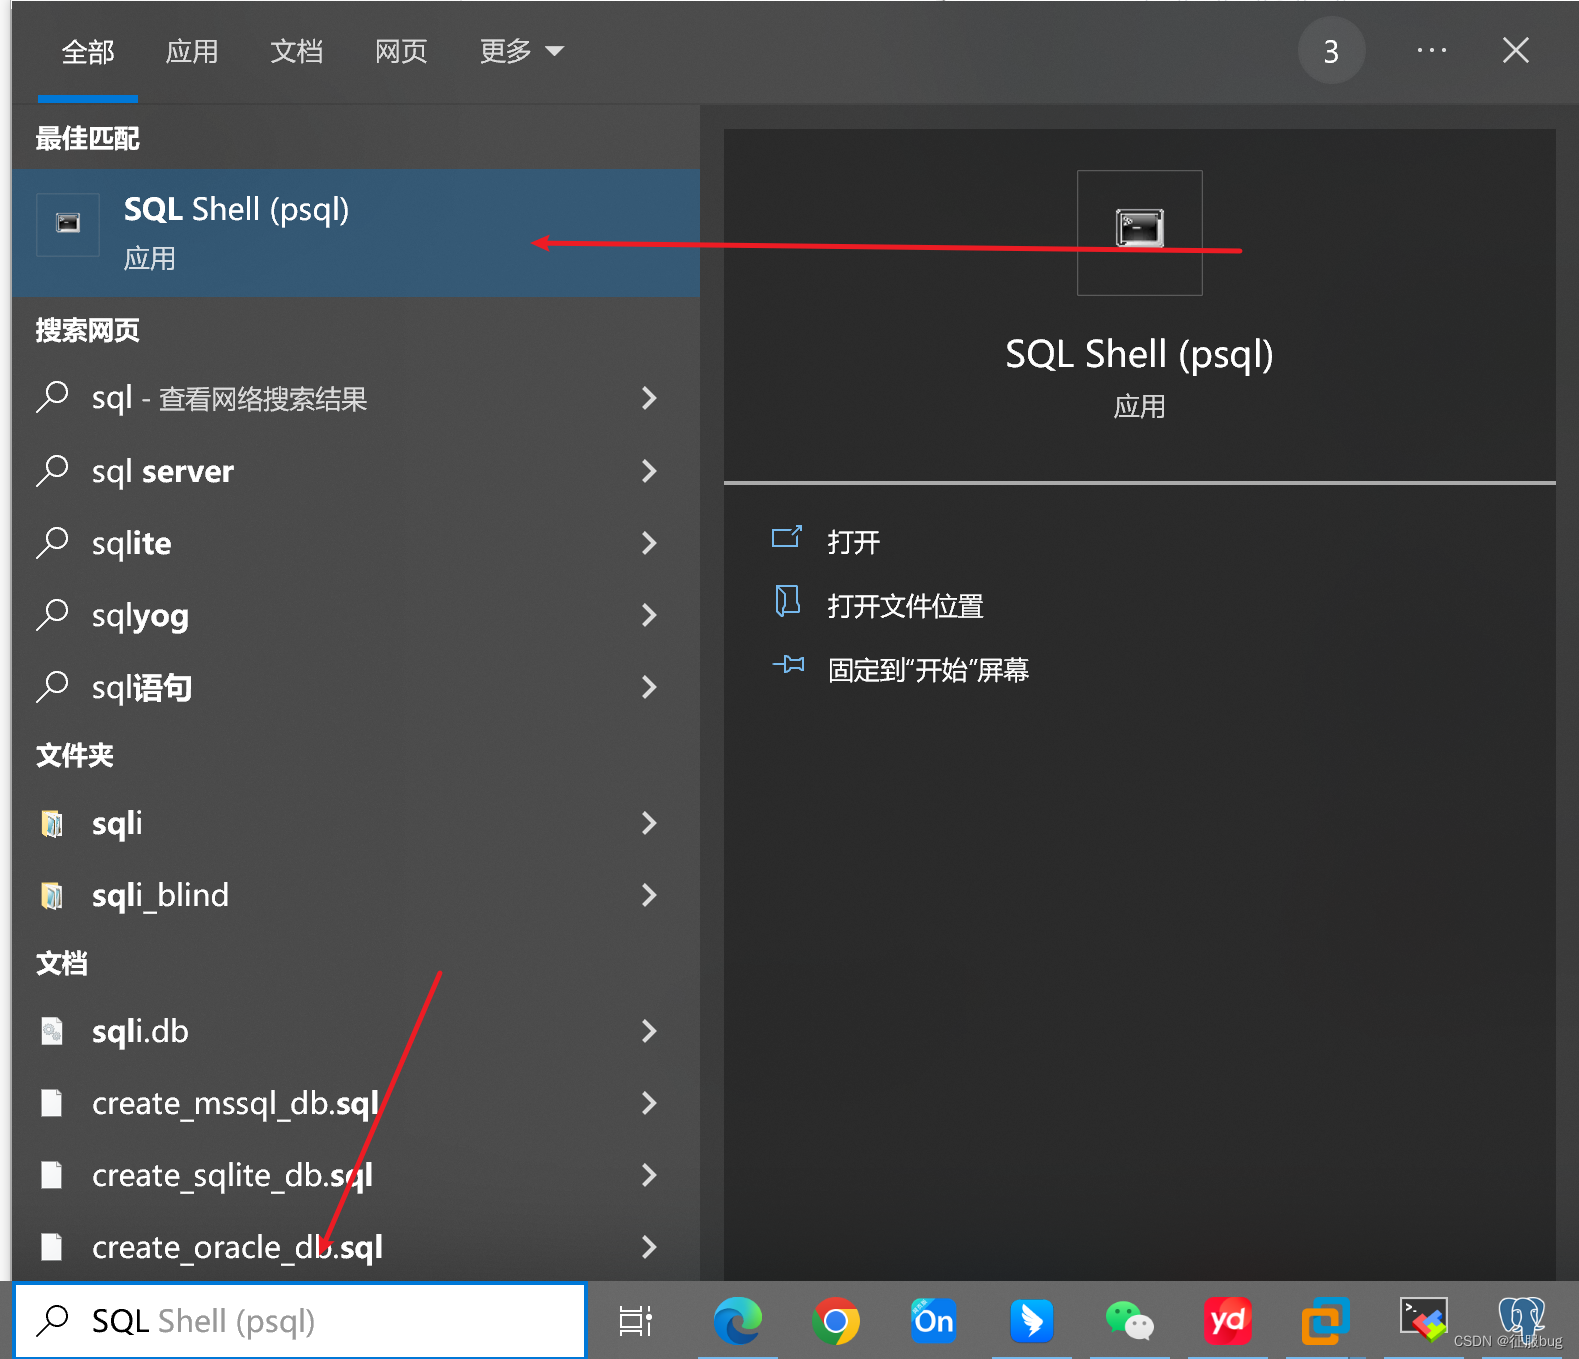Image resolution: width=1579 pixels, height=1359 pixels.
Task: Expand the create_mssql_db.sql arrow
Action: pos(649,1103)
